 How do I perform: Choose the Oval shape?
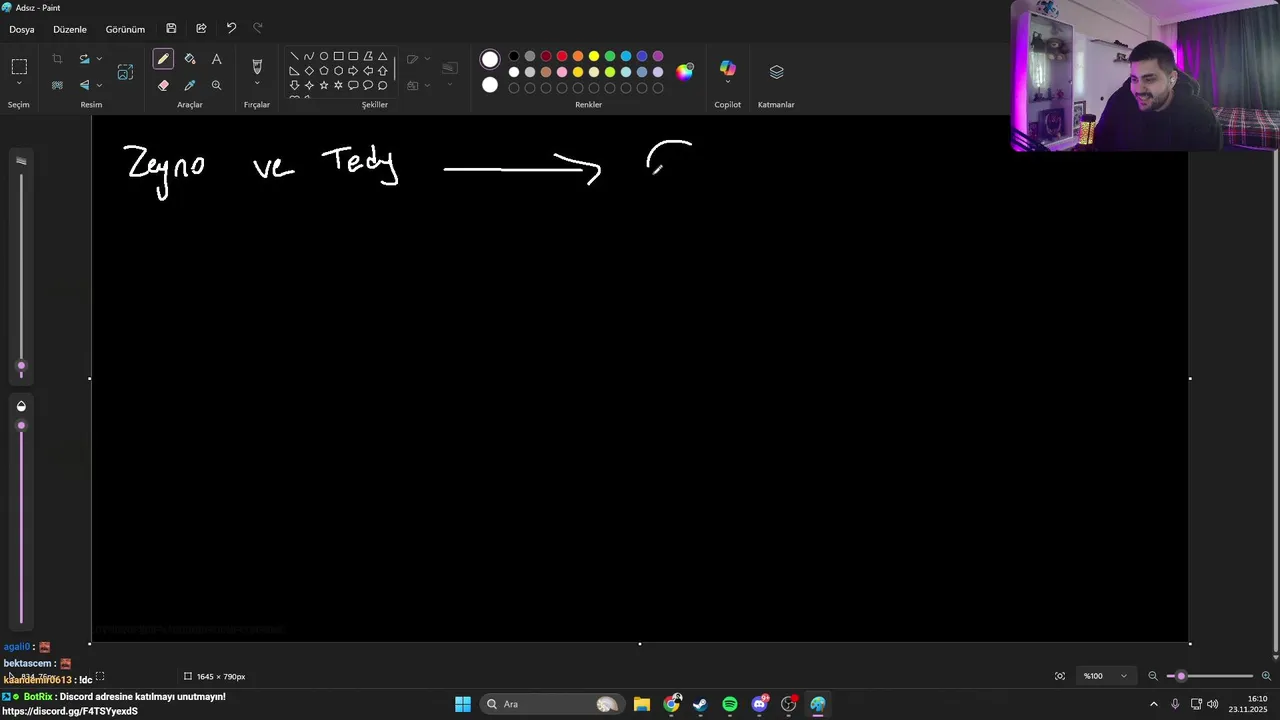click(x=324, y=56)
